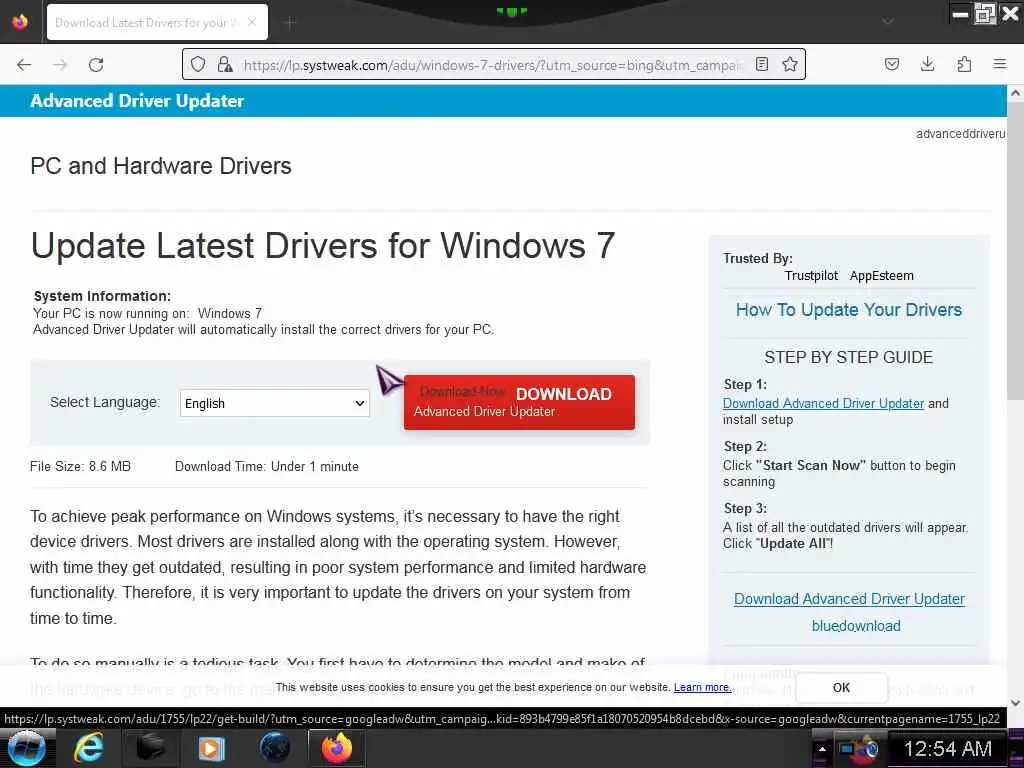The height and width of the screenshot is (768, 1024).
Task: Click the STEP BY STEP GUIDE heading
Action: (848, 357)
